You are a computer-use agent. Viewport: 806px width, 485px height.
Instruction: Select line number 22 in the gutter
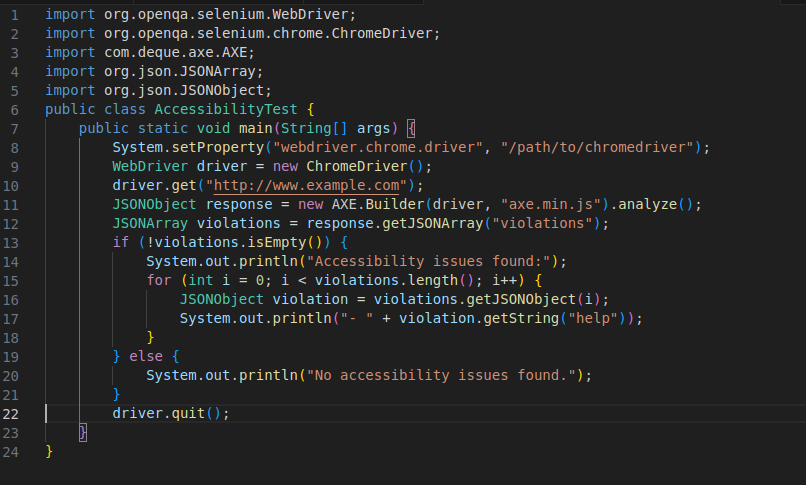click(11, 413)
